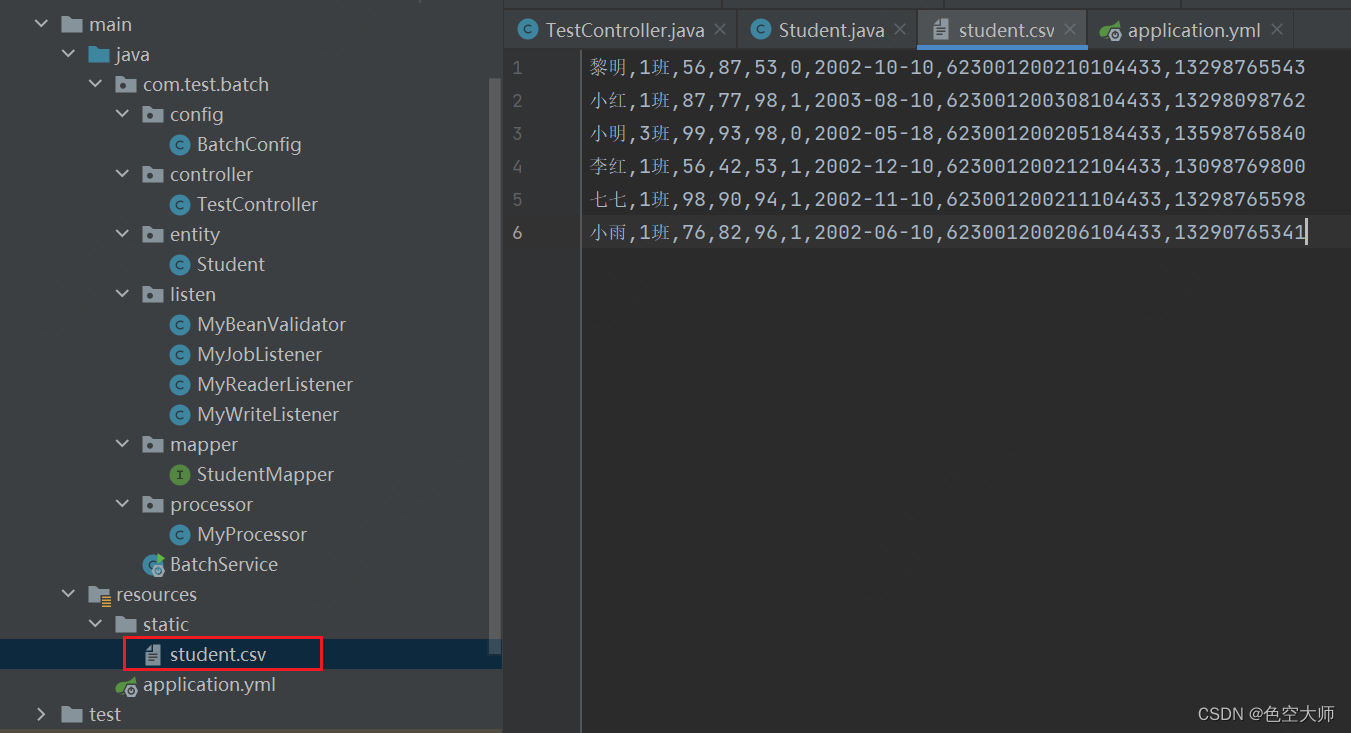Select MyProcessor in the project tree
The width and height of the screenshot is (1351, 733).
point(252,534)
